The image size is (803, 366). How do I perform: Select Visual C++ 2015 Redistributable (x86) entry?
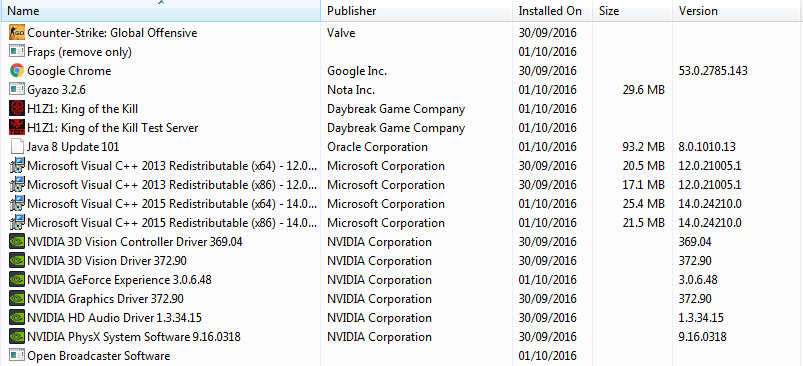coord(402,223)
